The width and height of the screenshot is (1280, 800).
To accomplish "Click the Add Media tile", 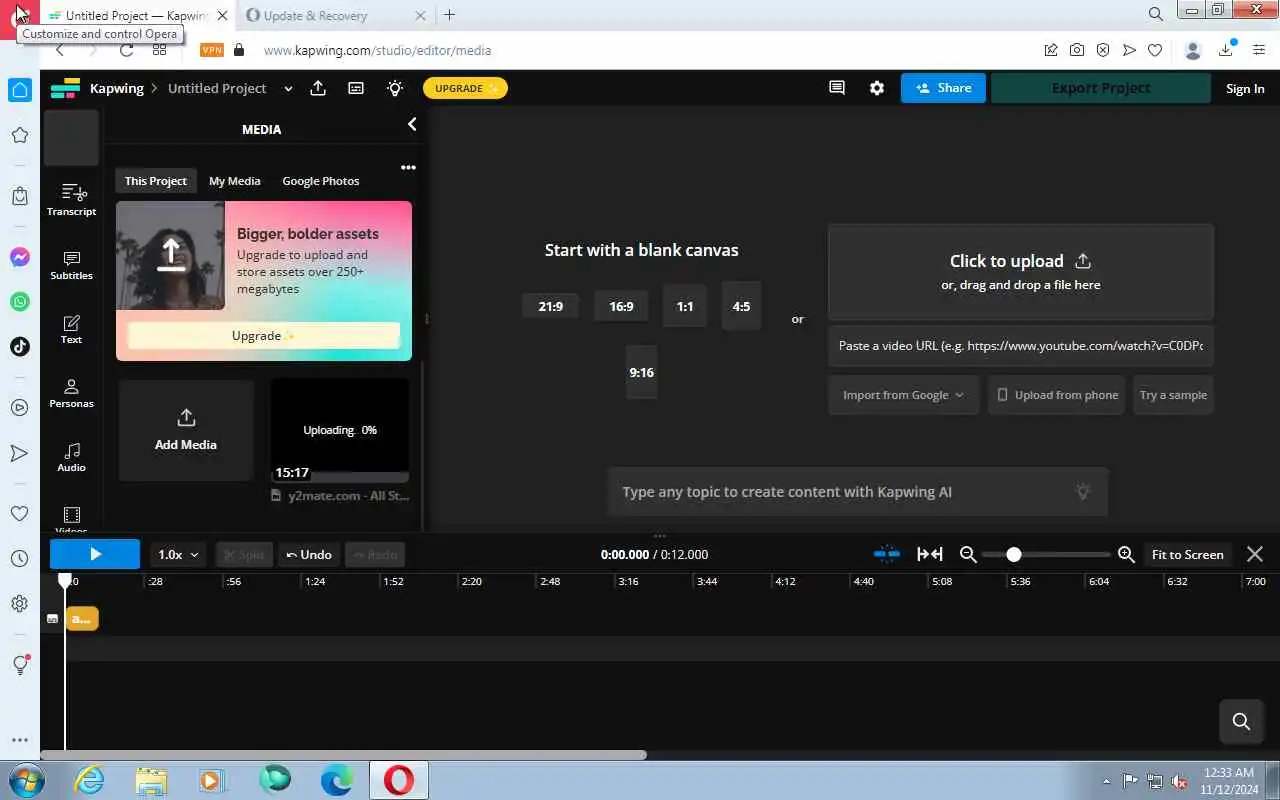I will tap(186, 430).
